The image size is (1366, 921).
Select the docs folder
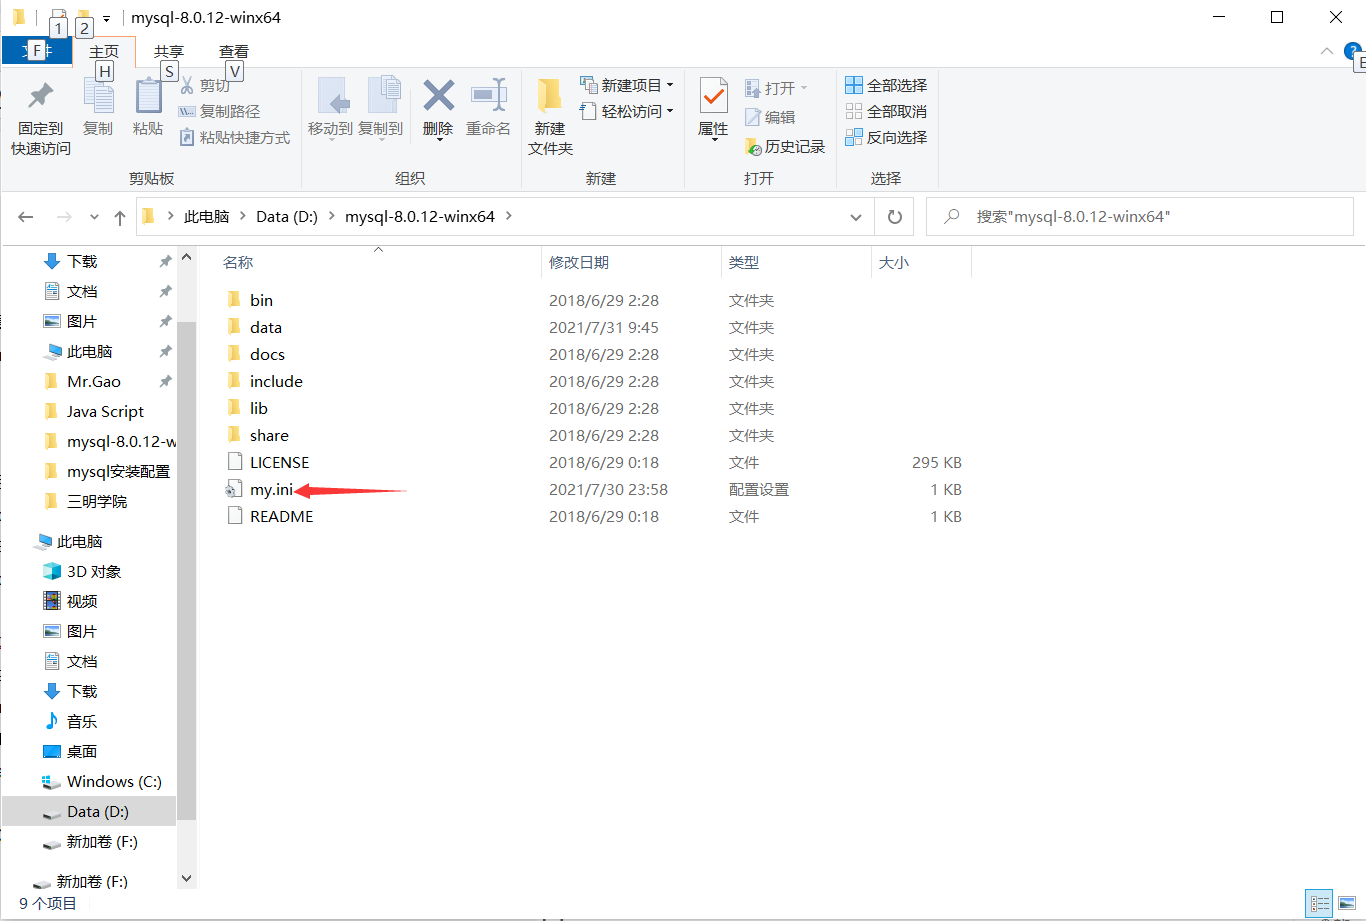pos(267,354)
